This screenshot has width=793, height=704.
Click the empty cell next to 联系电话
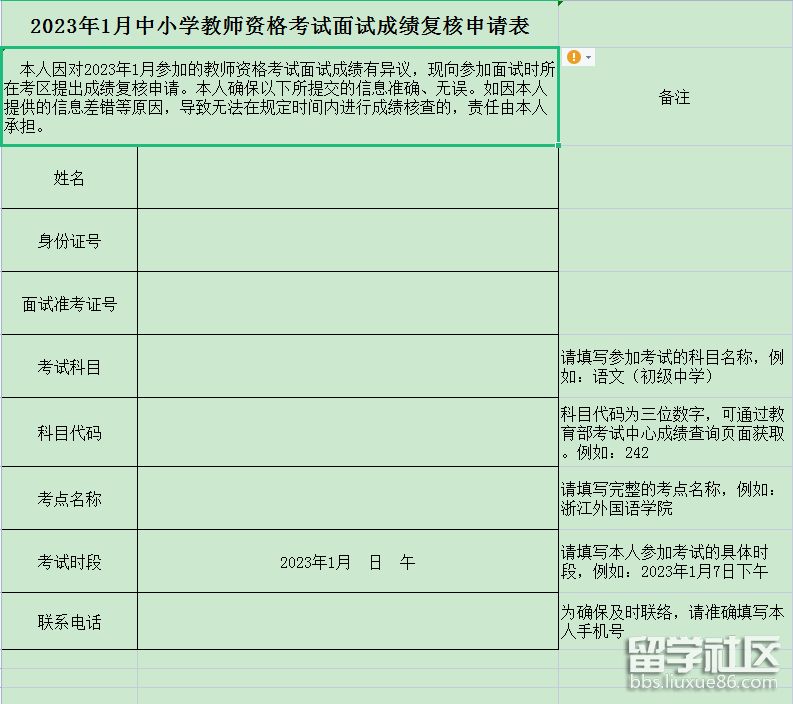(x=347, y=622)
